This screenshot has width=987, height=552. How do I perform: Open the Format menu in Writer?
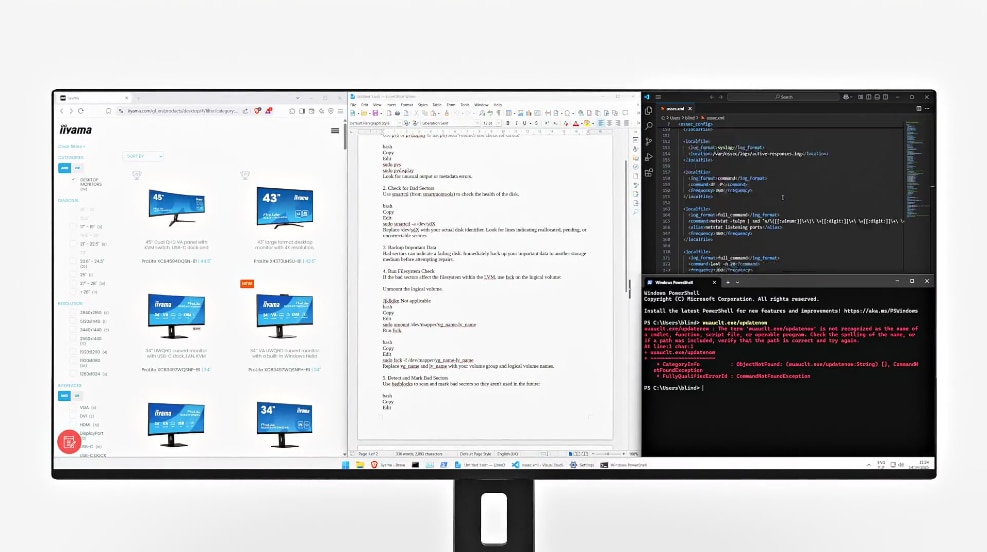pos(407,104)
